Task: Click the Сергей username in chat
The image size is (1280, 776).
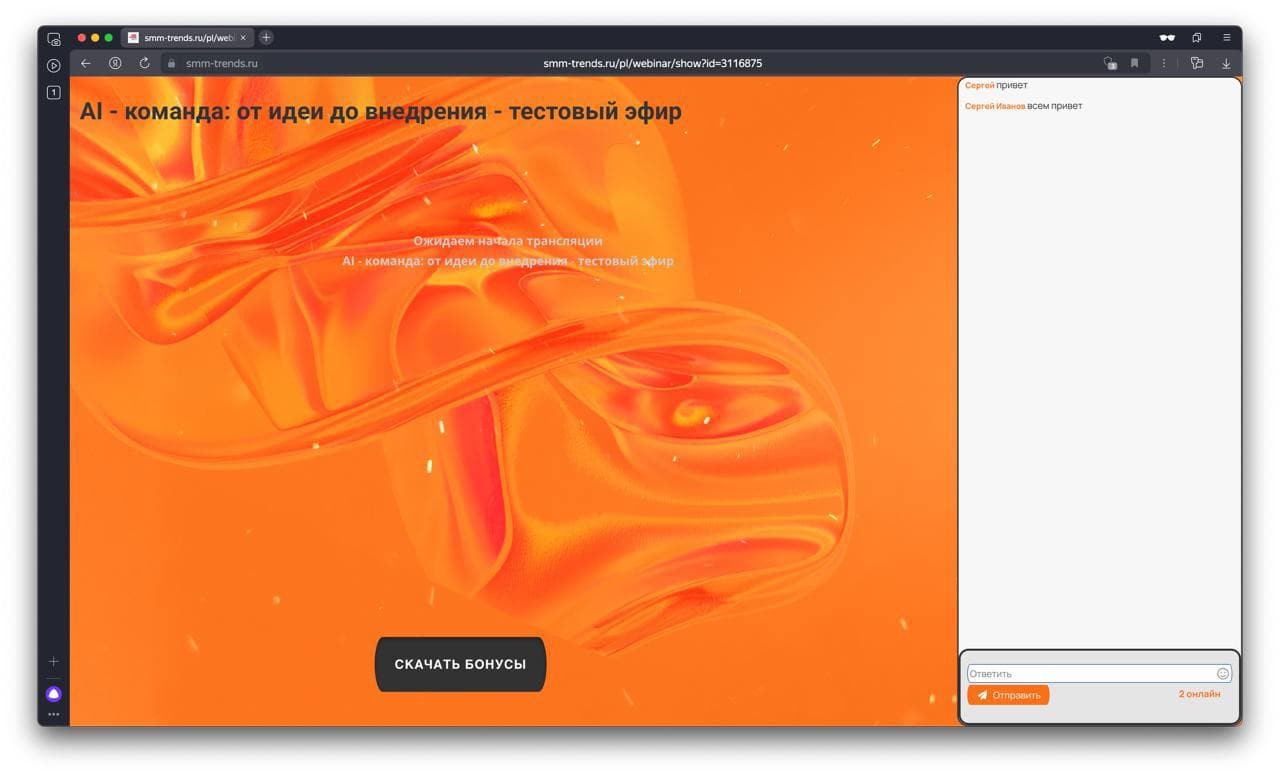Action: (x=980, y=86)
